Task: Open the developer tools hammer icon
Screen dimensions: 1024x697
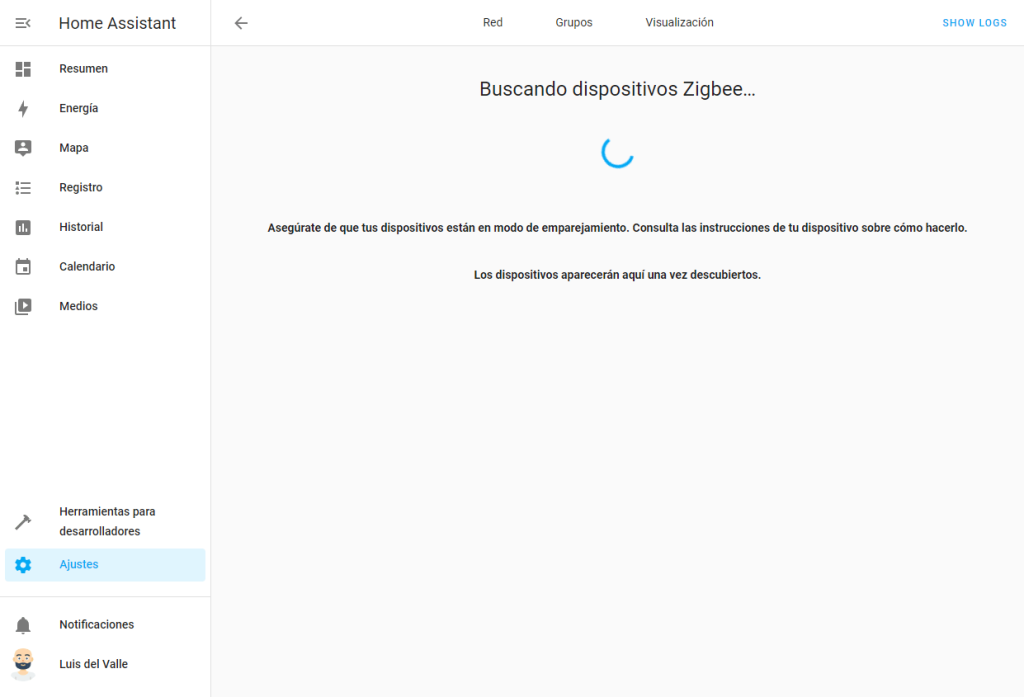Action: [23, 522]
